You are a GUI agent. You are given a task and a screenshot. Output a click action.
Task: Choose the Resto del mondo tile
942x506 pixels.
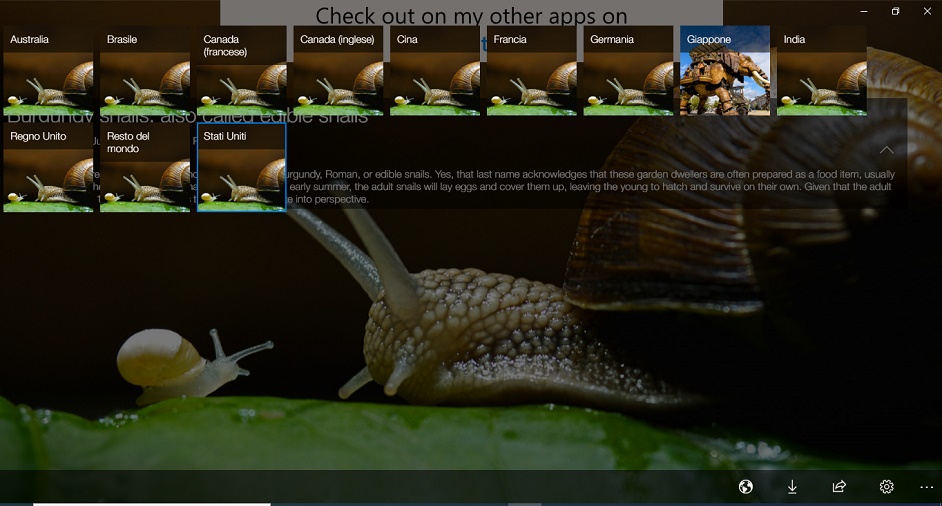click(x=145, y=167)
